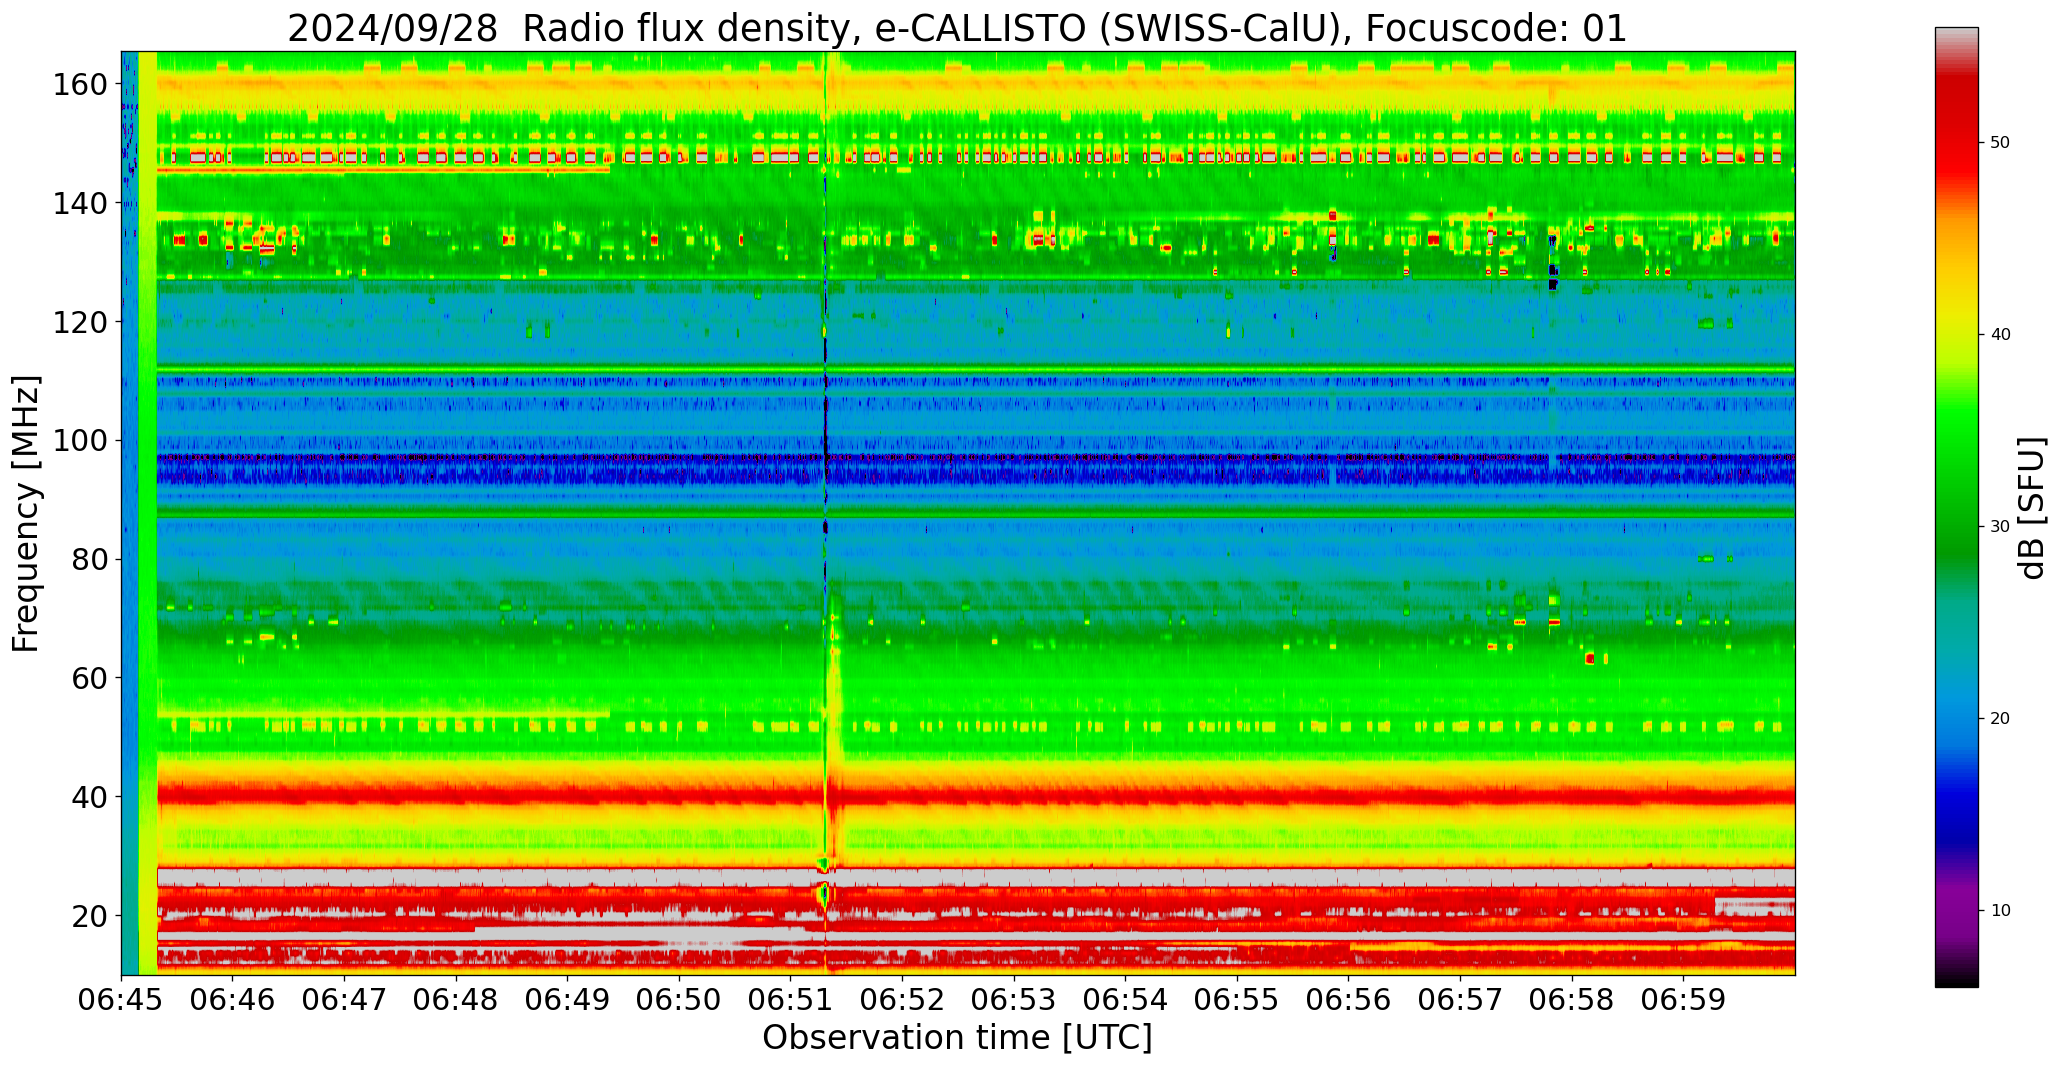
Task: Click the colorbar 40 tick label
Action: tap(2000, 335)
